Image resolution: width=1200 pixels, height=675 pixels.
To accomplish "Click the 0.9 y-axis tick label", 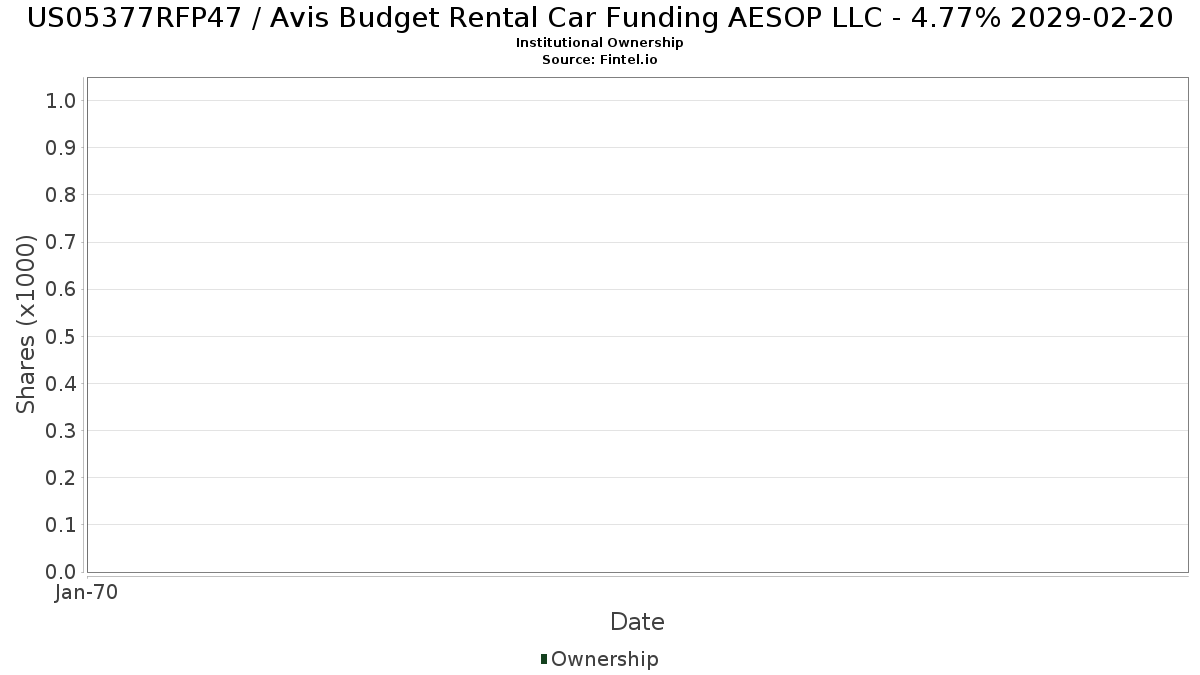I will (61, 148).
